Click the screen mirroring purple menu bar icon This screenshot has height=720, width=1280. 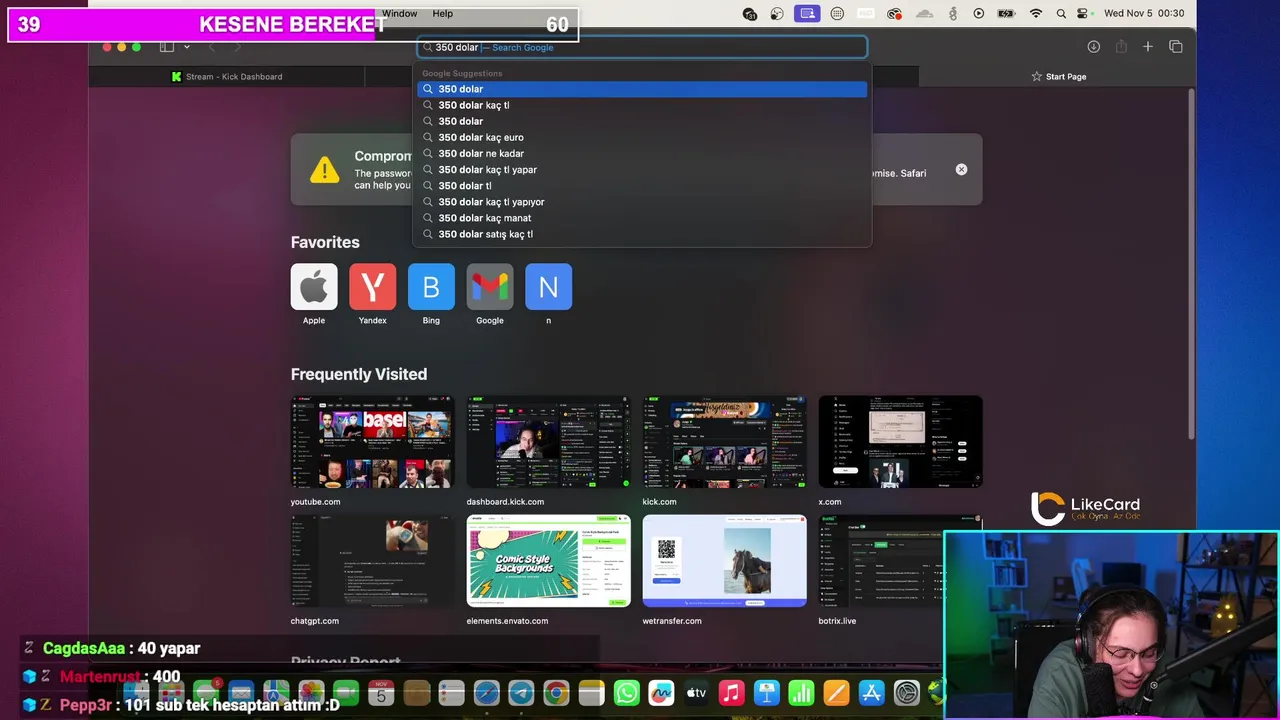tap(808, 13)
